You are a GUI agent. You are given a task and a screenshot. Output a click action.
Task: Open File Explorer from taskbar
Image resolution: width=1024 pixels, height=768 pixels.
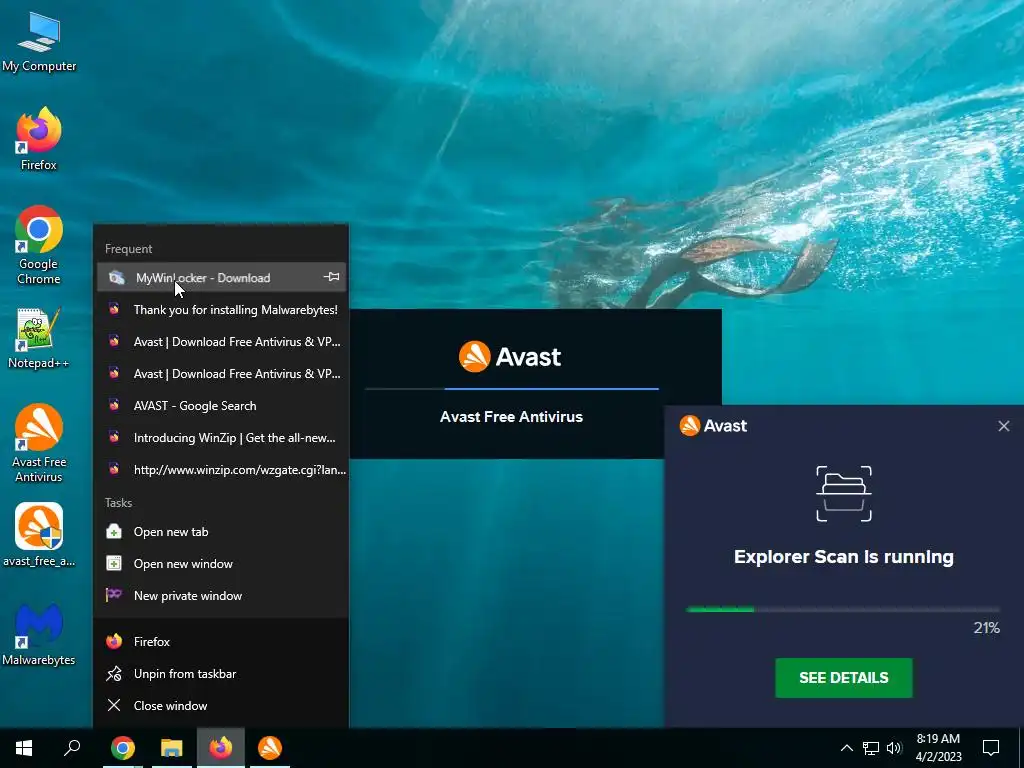point(172,748)
